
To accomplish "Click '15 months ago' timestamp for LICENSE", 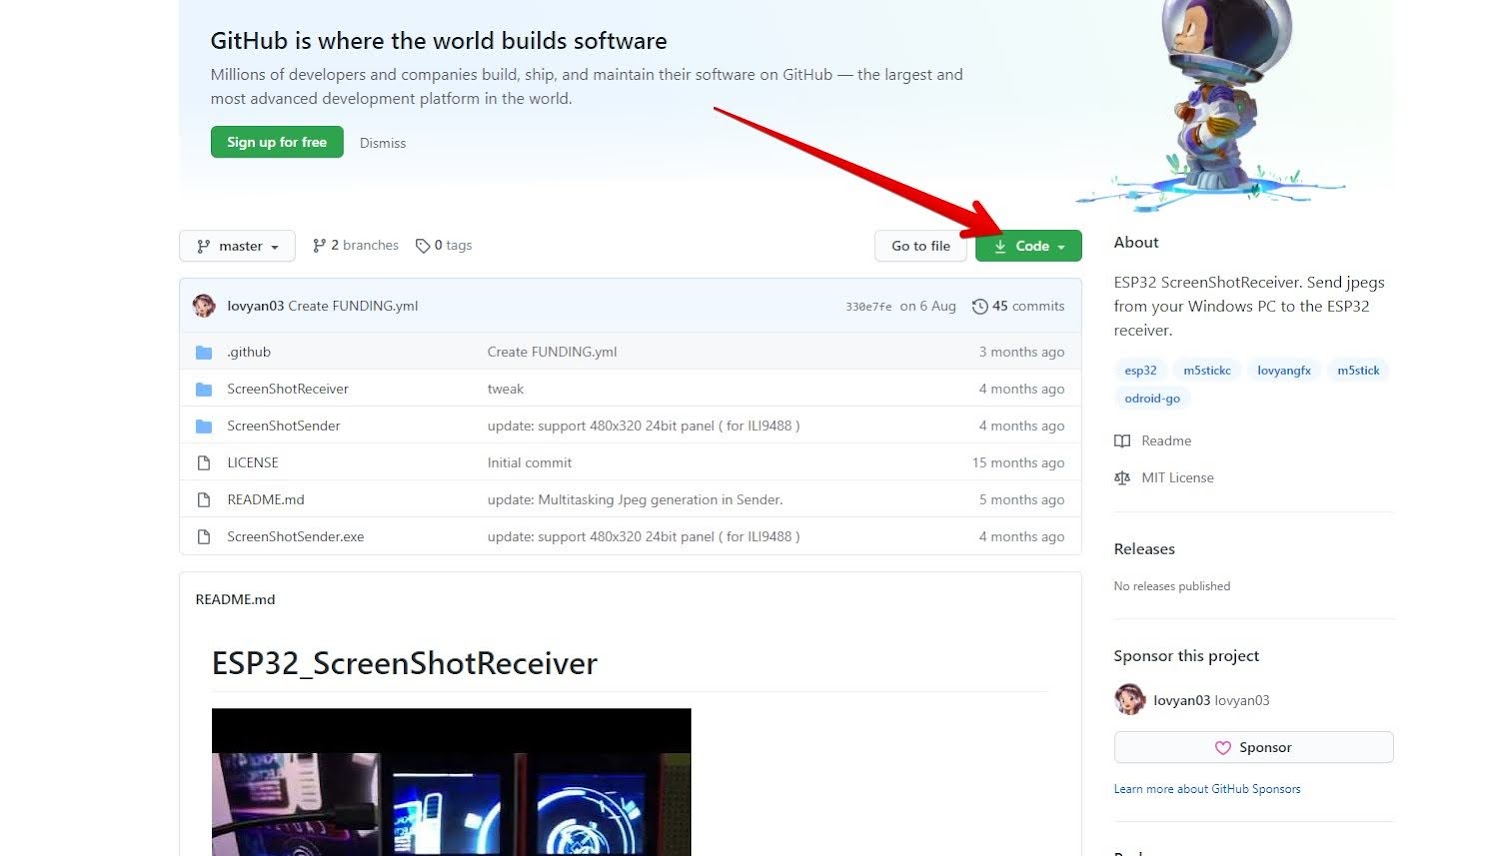I will click(1018, 463).
